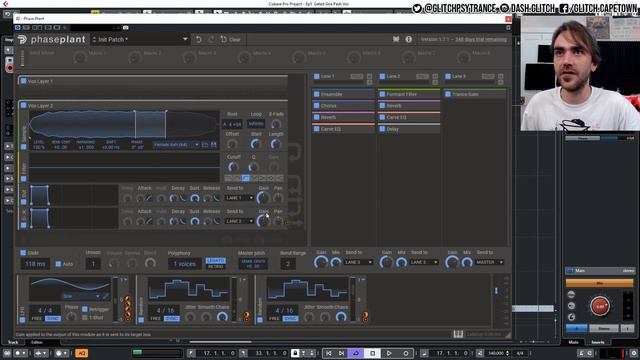Toggle the Glide checkbox
This screenshot has height=360, width=640.
[23, 253]
